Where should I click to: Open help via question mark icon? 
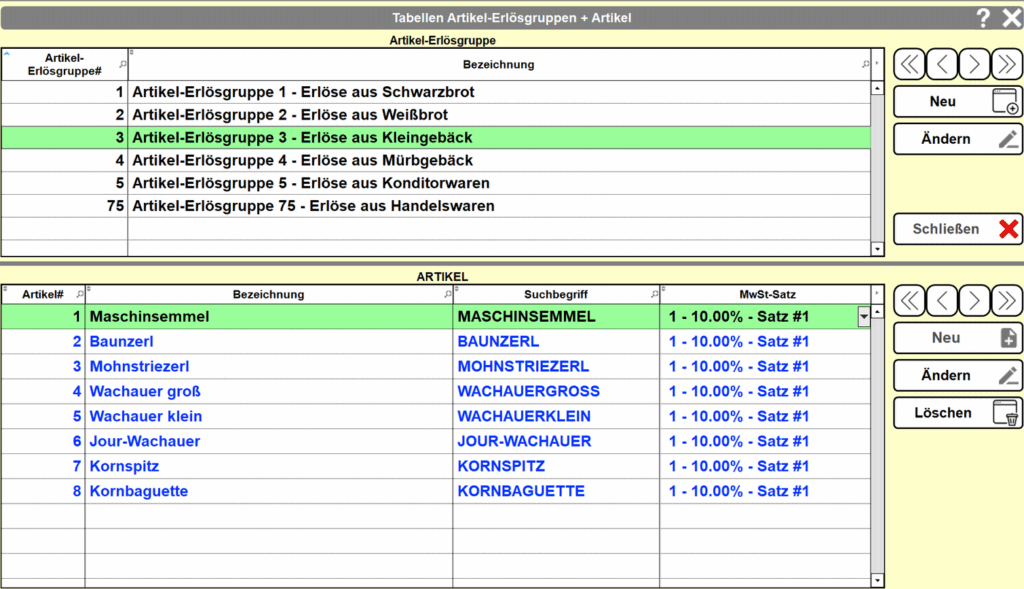983,18
